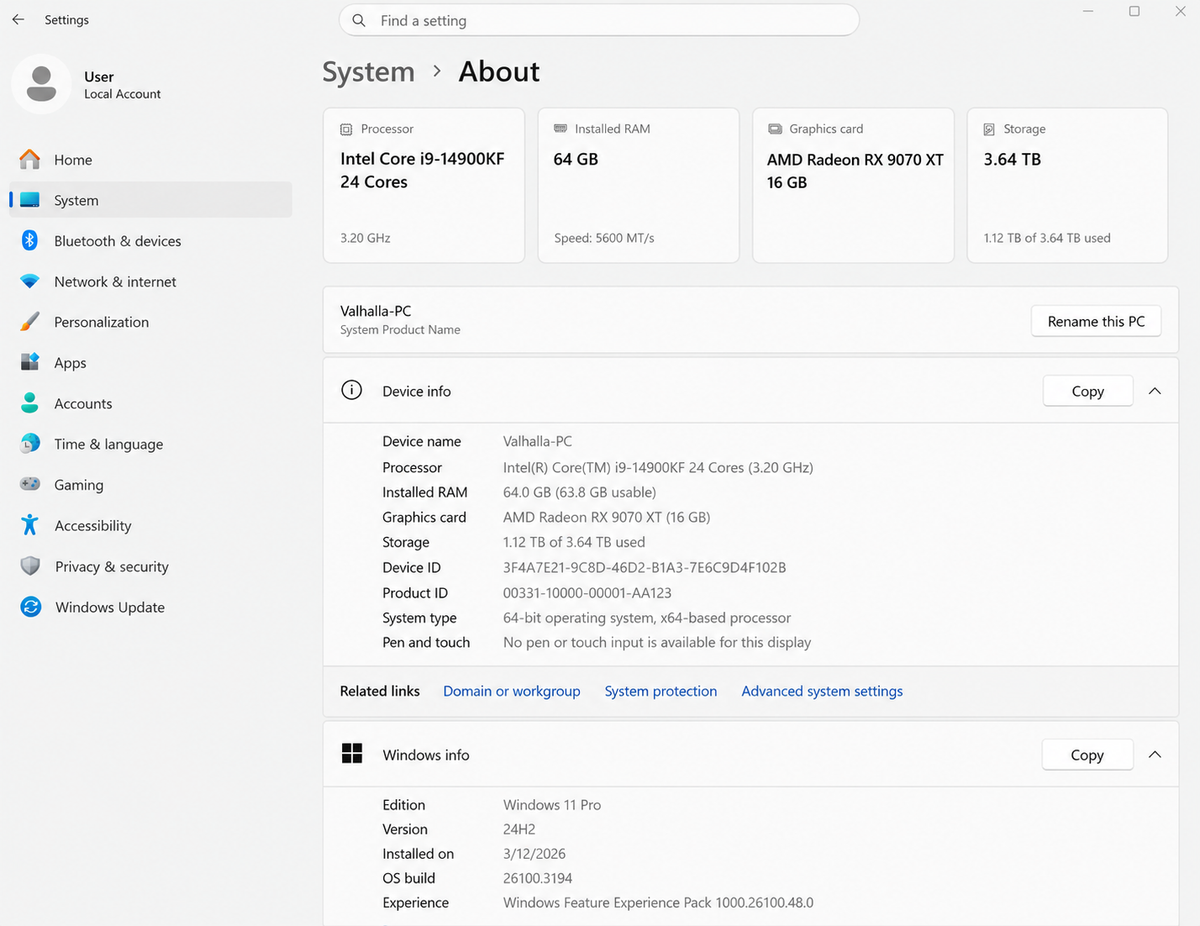
Task: Select Apps in the sidebar
Action: click(x=150, y=363)
